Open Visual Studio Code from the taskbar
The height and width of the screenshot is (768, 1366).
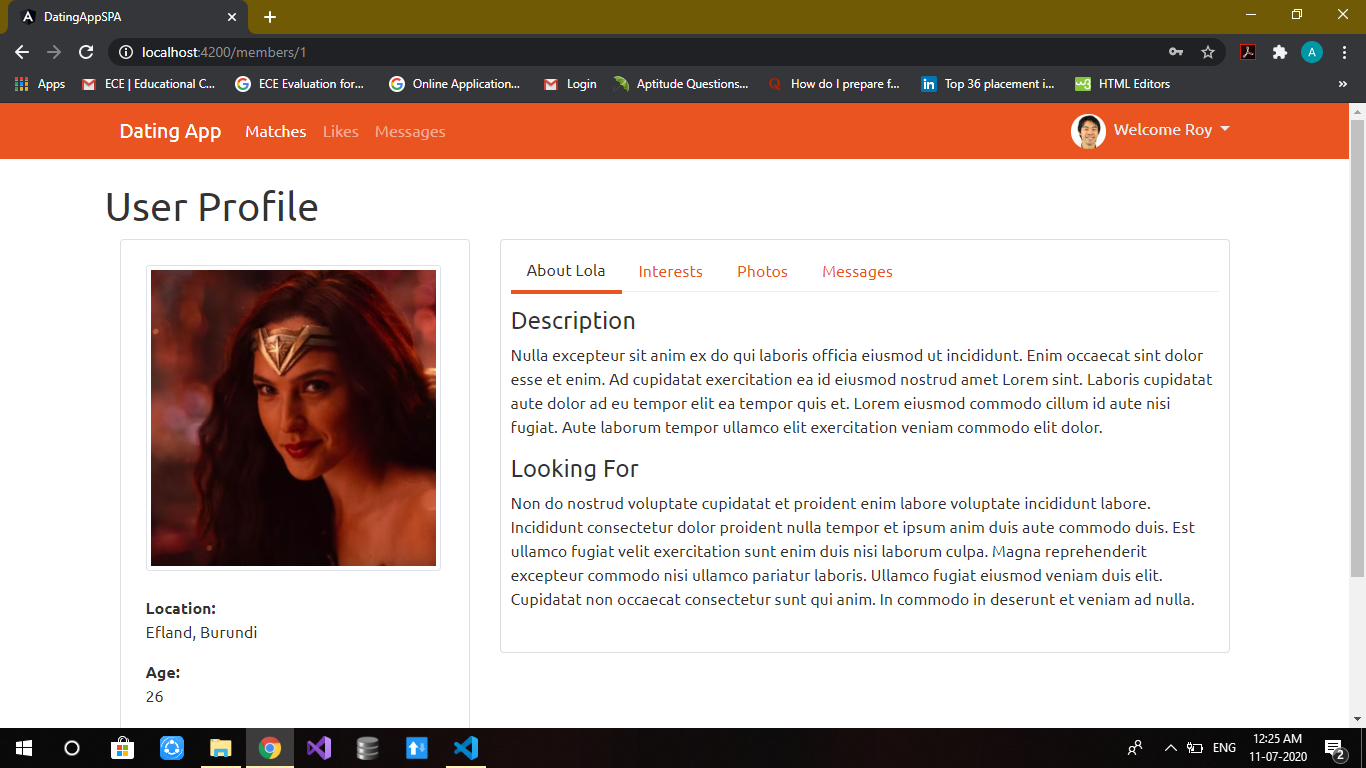464,748
